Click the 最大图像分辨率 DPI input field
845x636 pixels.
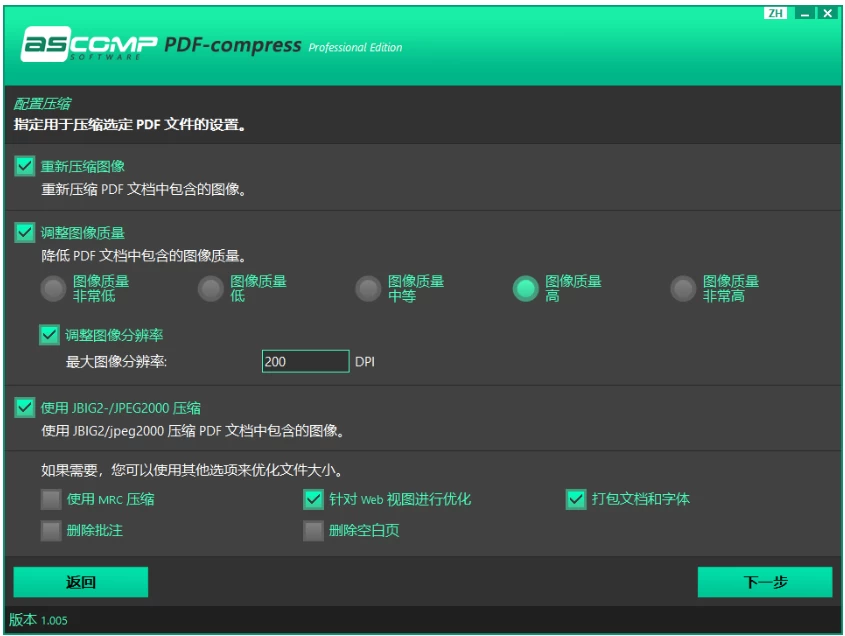coord(304,361)
